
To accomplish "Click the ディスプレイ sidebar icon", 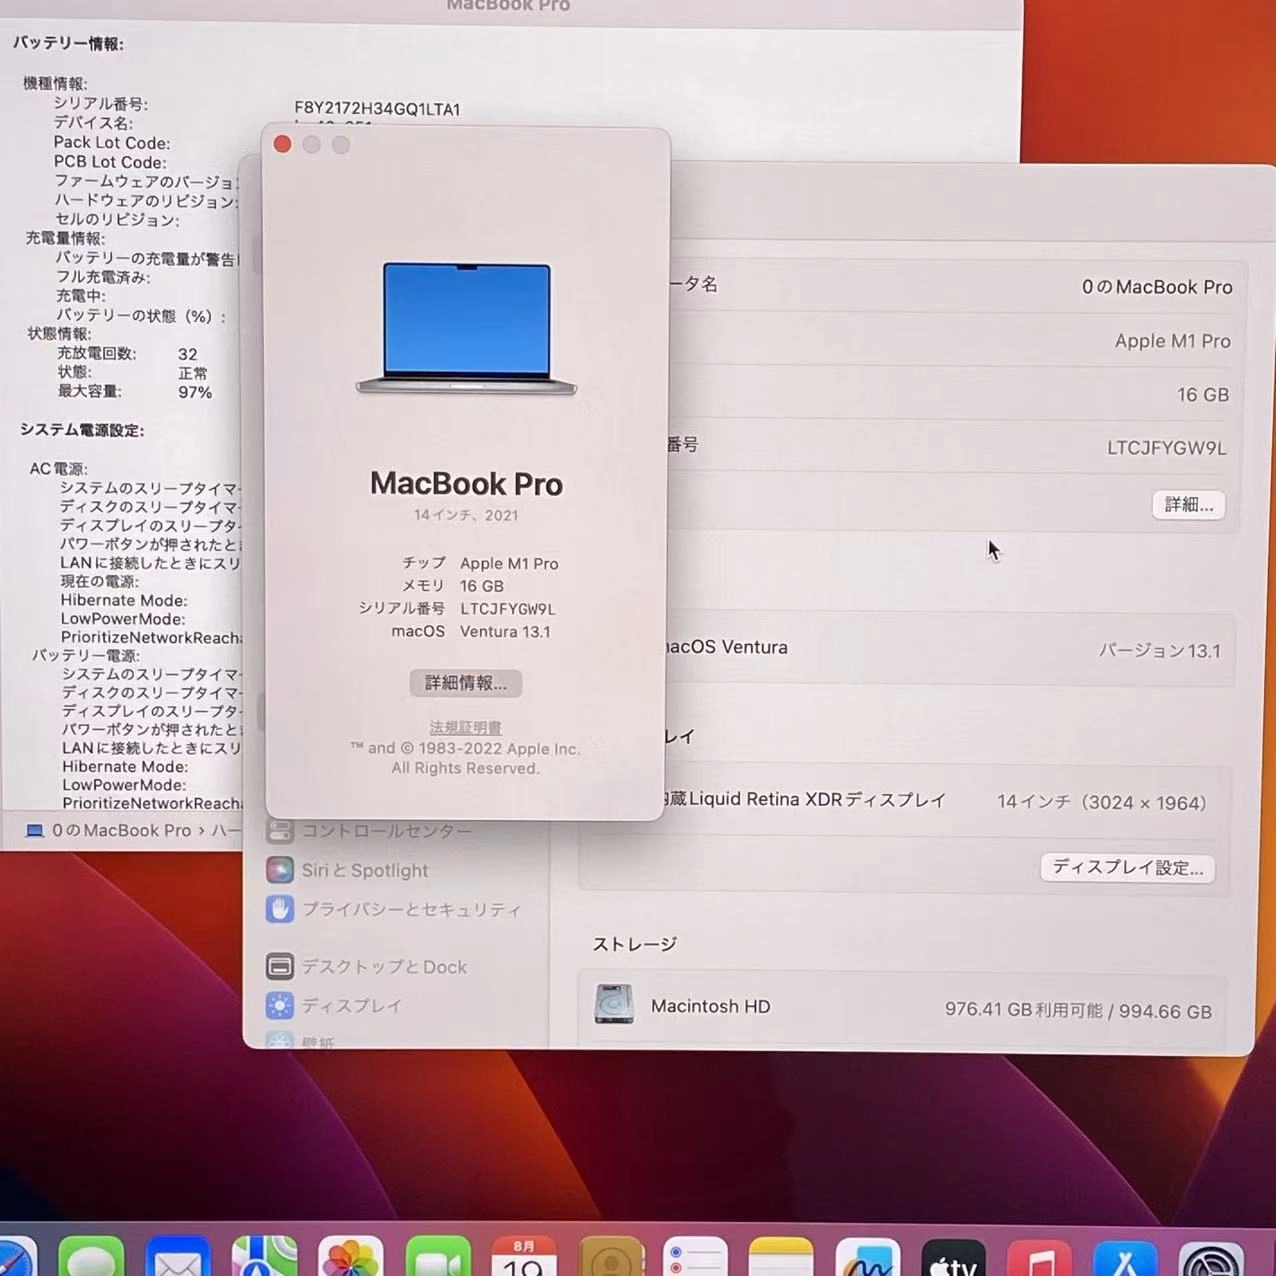I will click(x=280, y=1005).
